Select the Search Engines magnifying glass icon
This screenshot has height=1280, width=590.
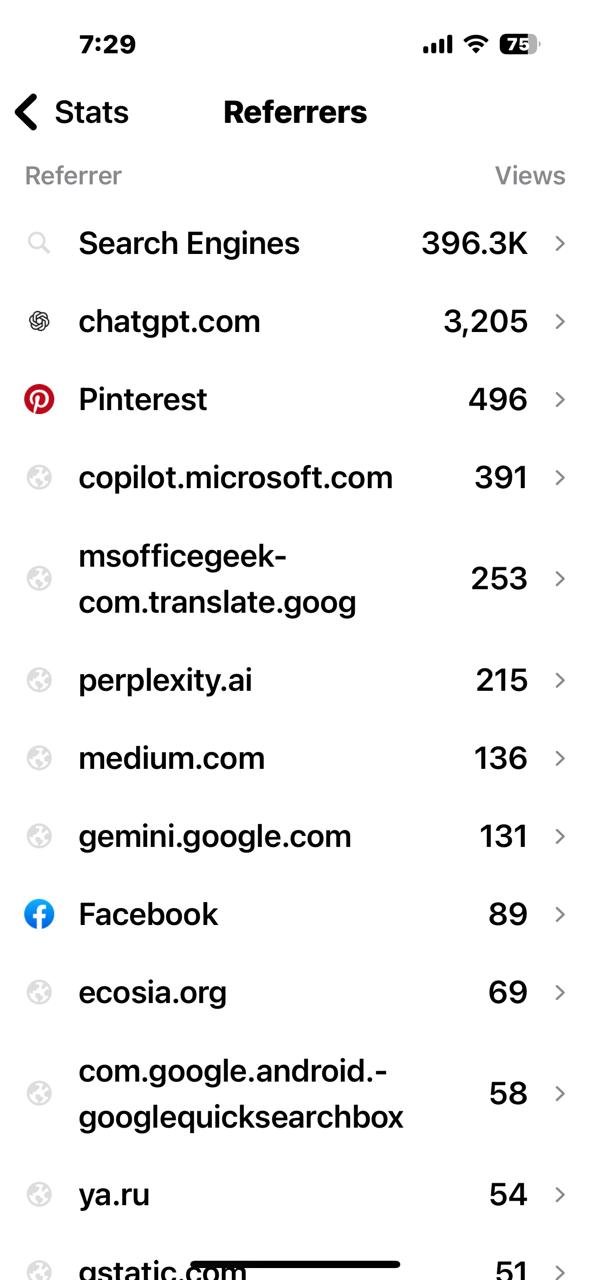tap(39, 242)
